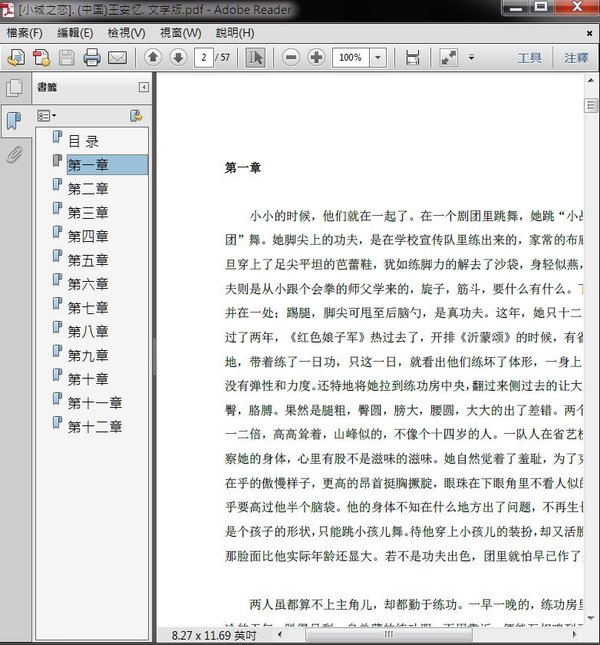The height and width of the screenshot is (645, 600).
Task: Click the zoom in plus button
Action: click(x=316, y=57)
